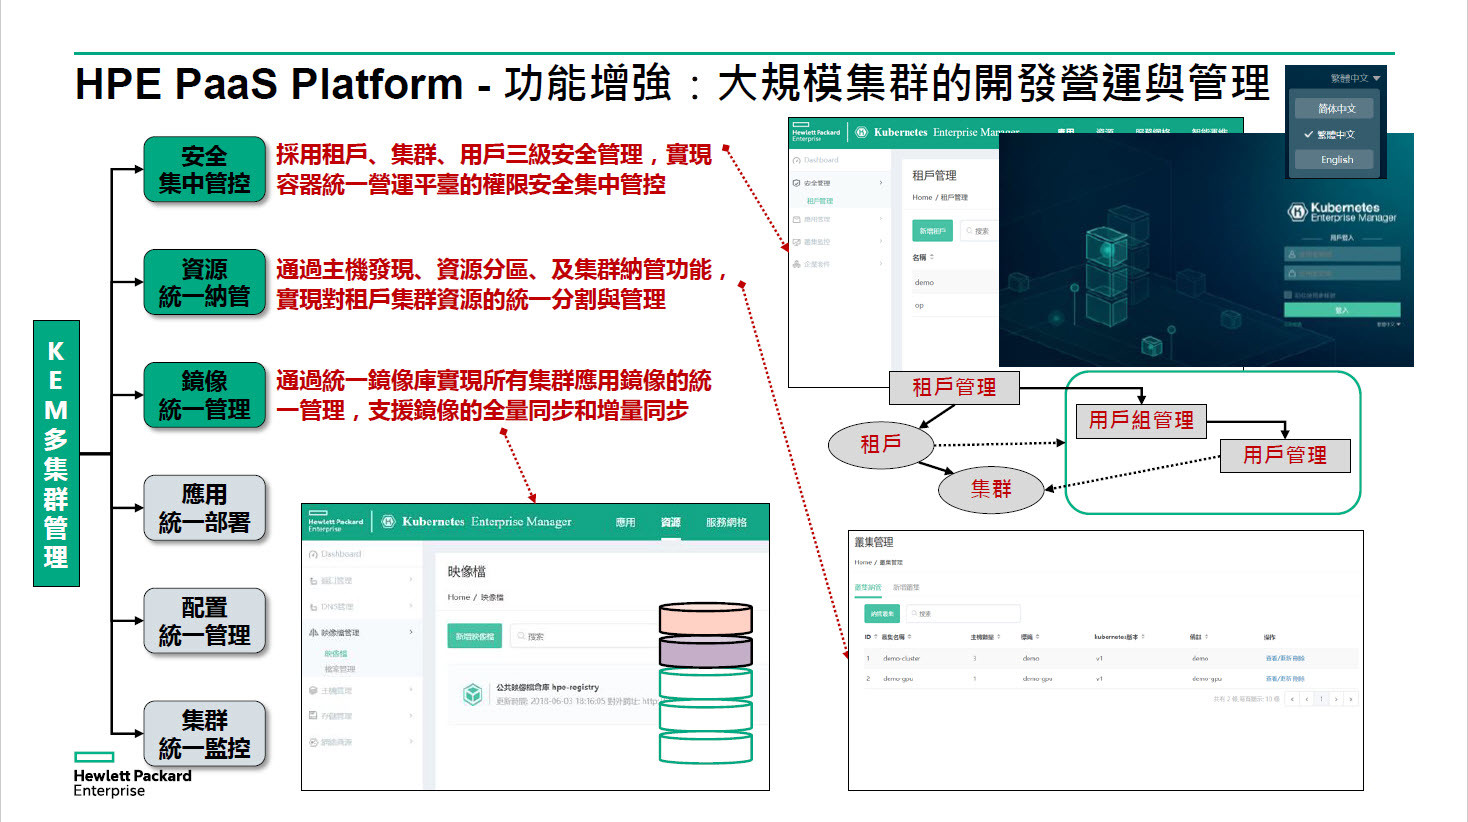Screen dimensions: 1468x822
Task: Toggle the remember-me checkbox on login form
Action: pyautogui.click(x=1288, y=295)
